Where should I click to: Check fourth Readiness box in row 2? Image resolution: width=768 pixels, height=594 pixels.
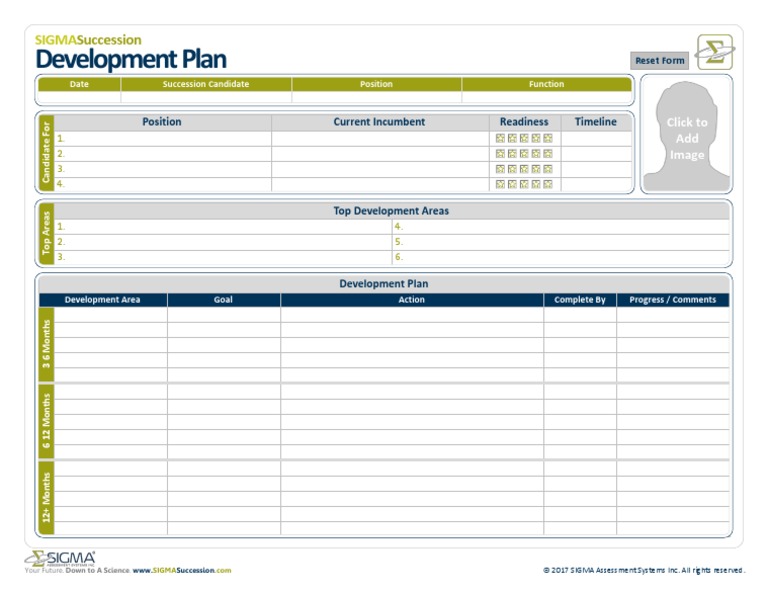click(x=536, y=154)
